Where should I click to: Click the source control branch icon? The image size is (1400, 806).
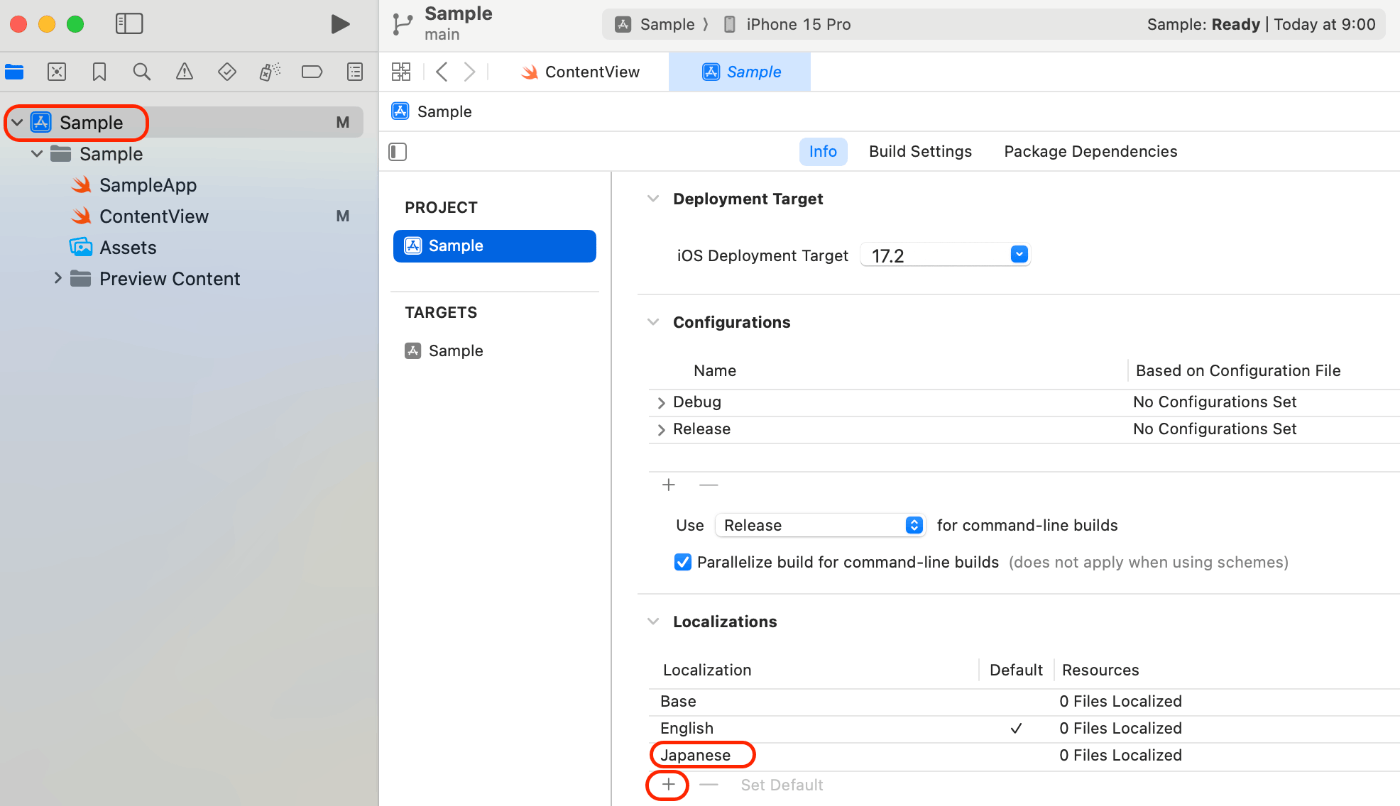point(402,24)
